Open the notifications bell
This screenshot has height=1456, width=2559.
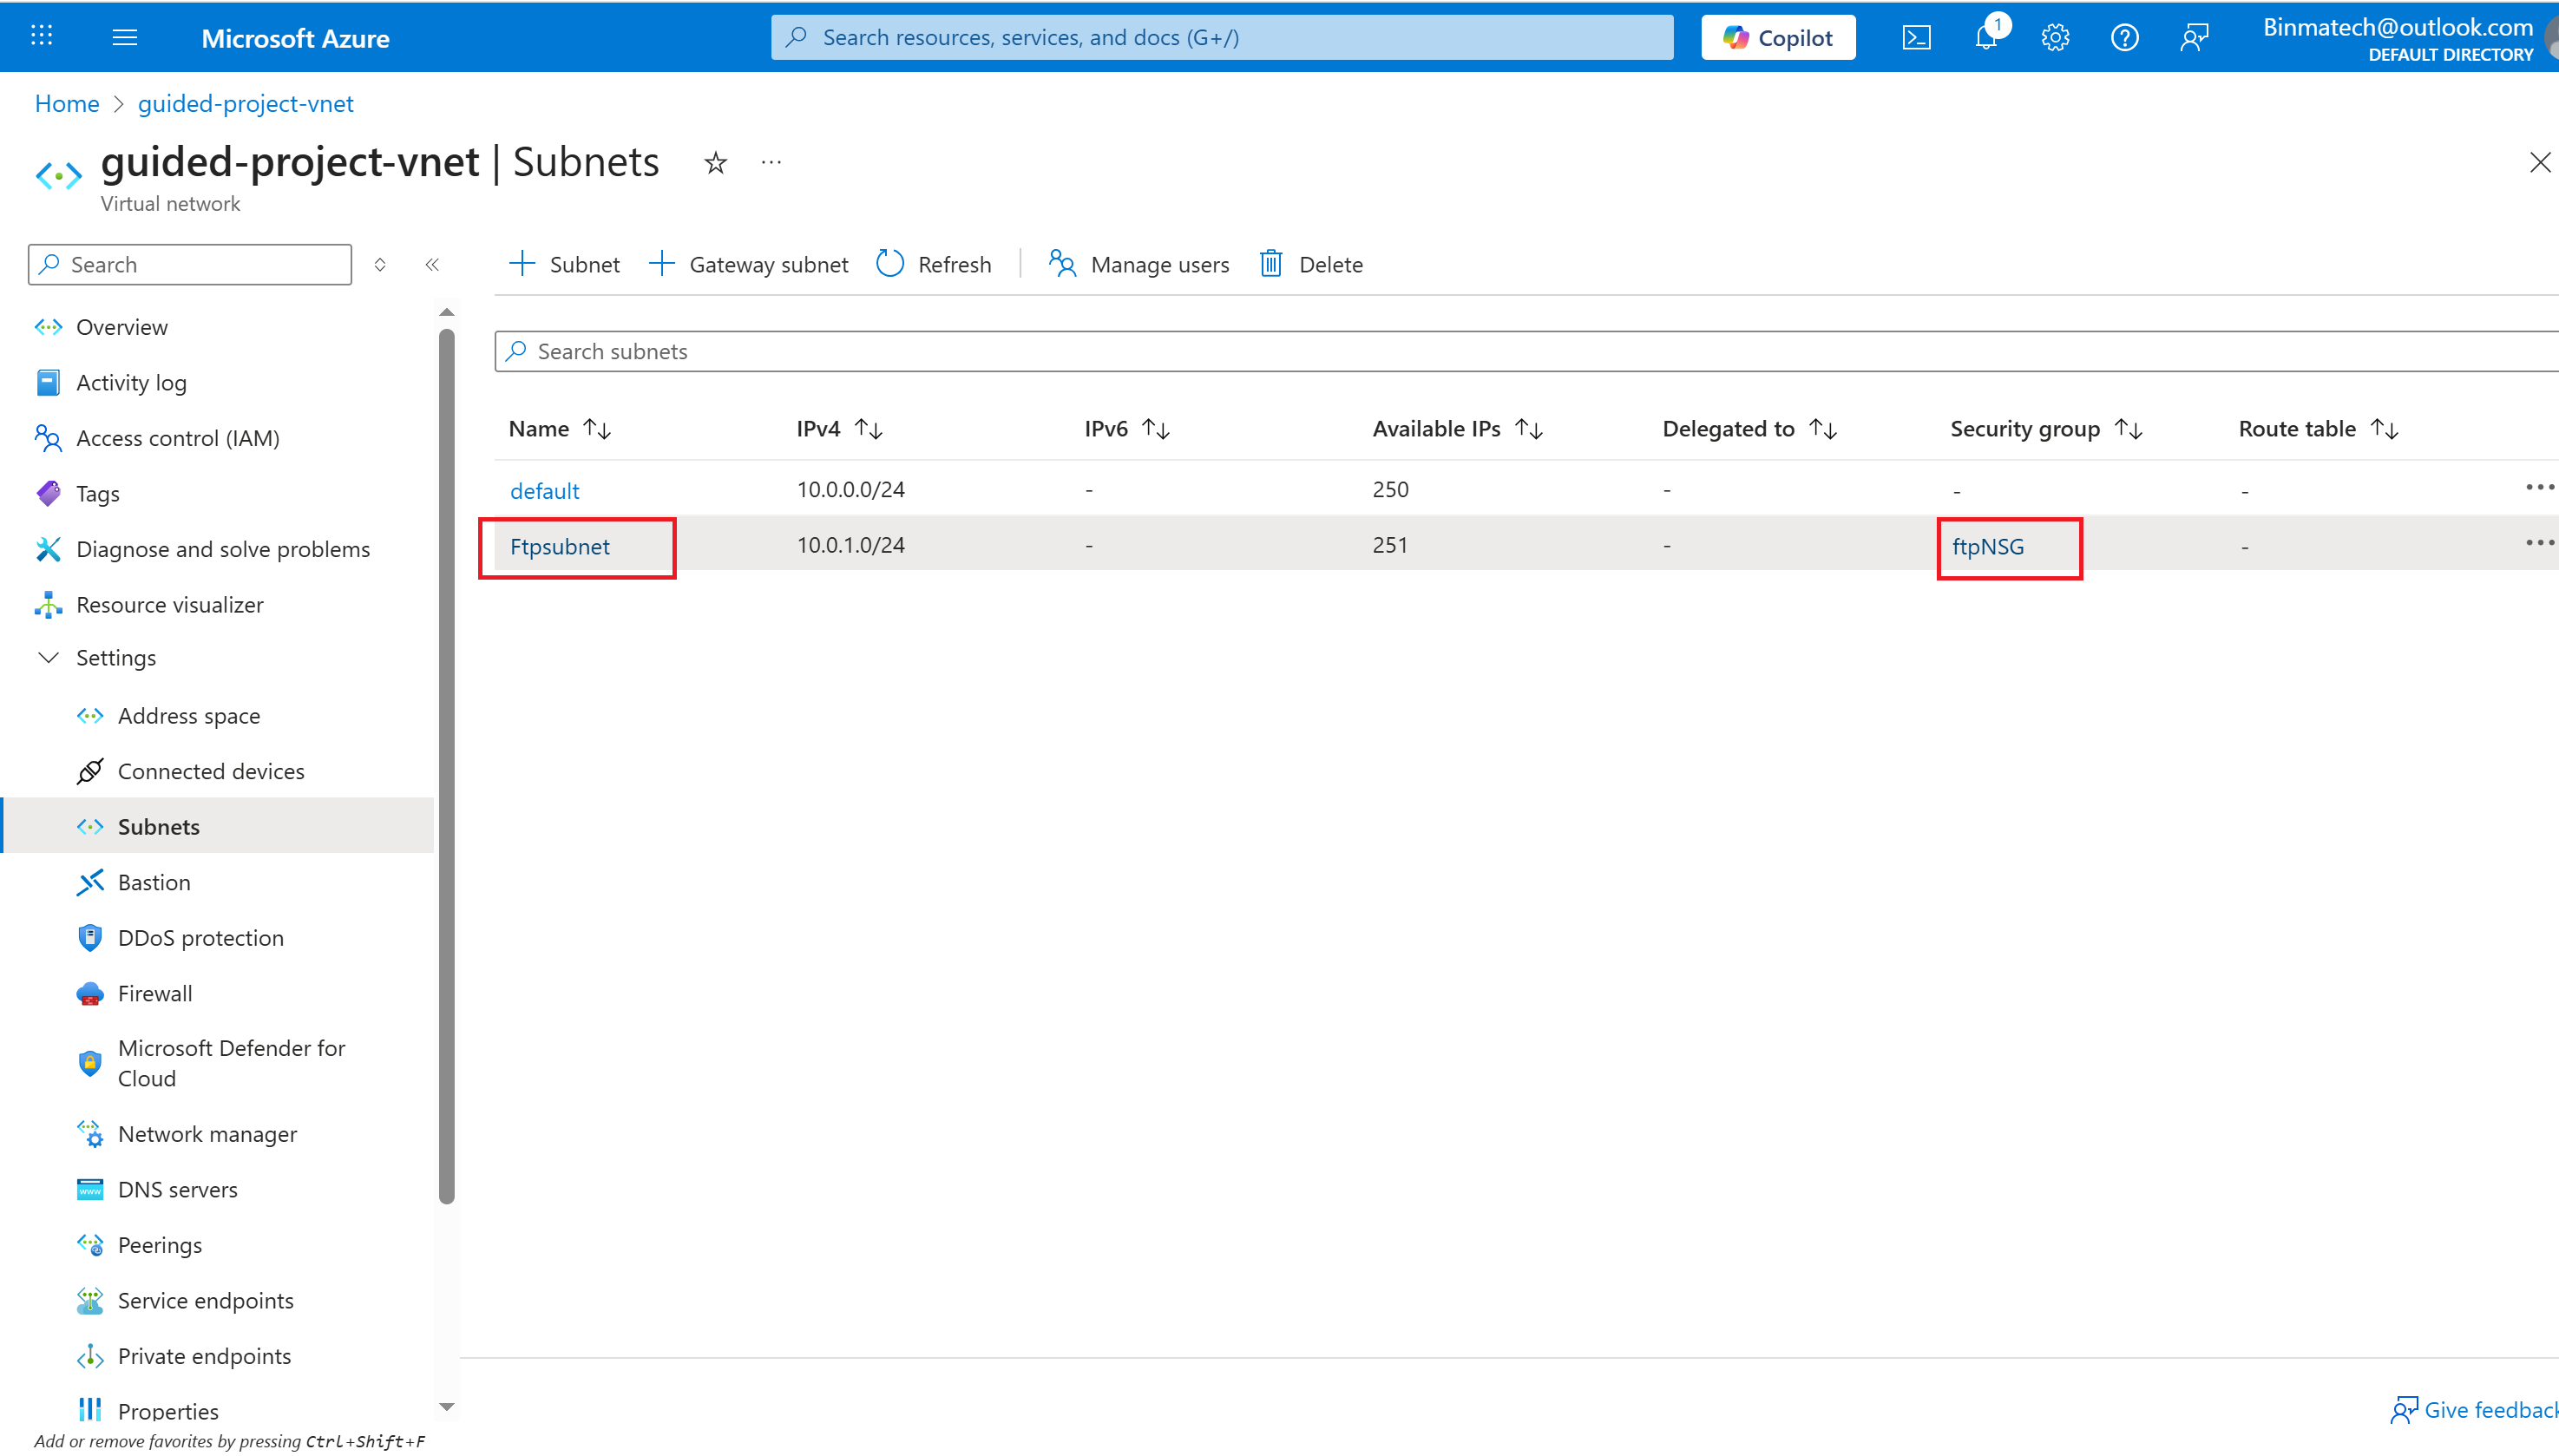1986,38
